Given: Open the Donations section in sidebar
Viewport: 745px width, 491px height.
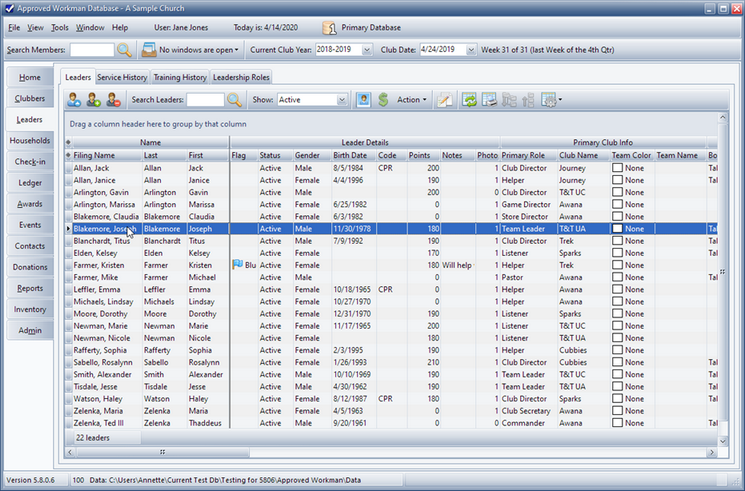Looking at the screenshot, I should coord(30,267).
